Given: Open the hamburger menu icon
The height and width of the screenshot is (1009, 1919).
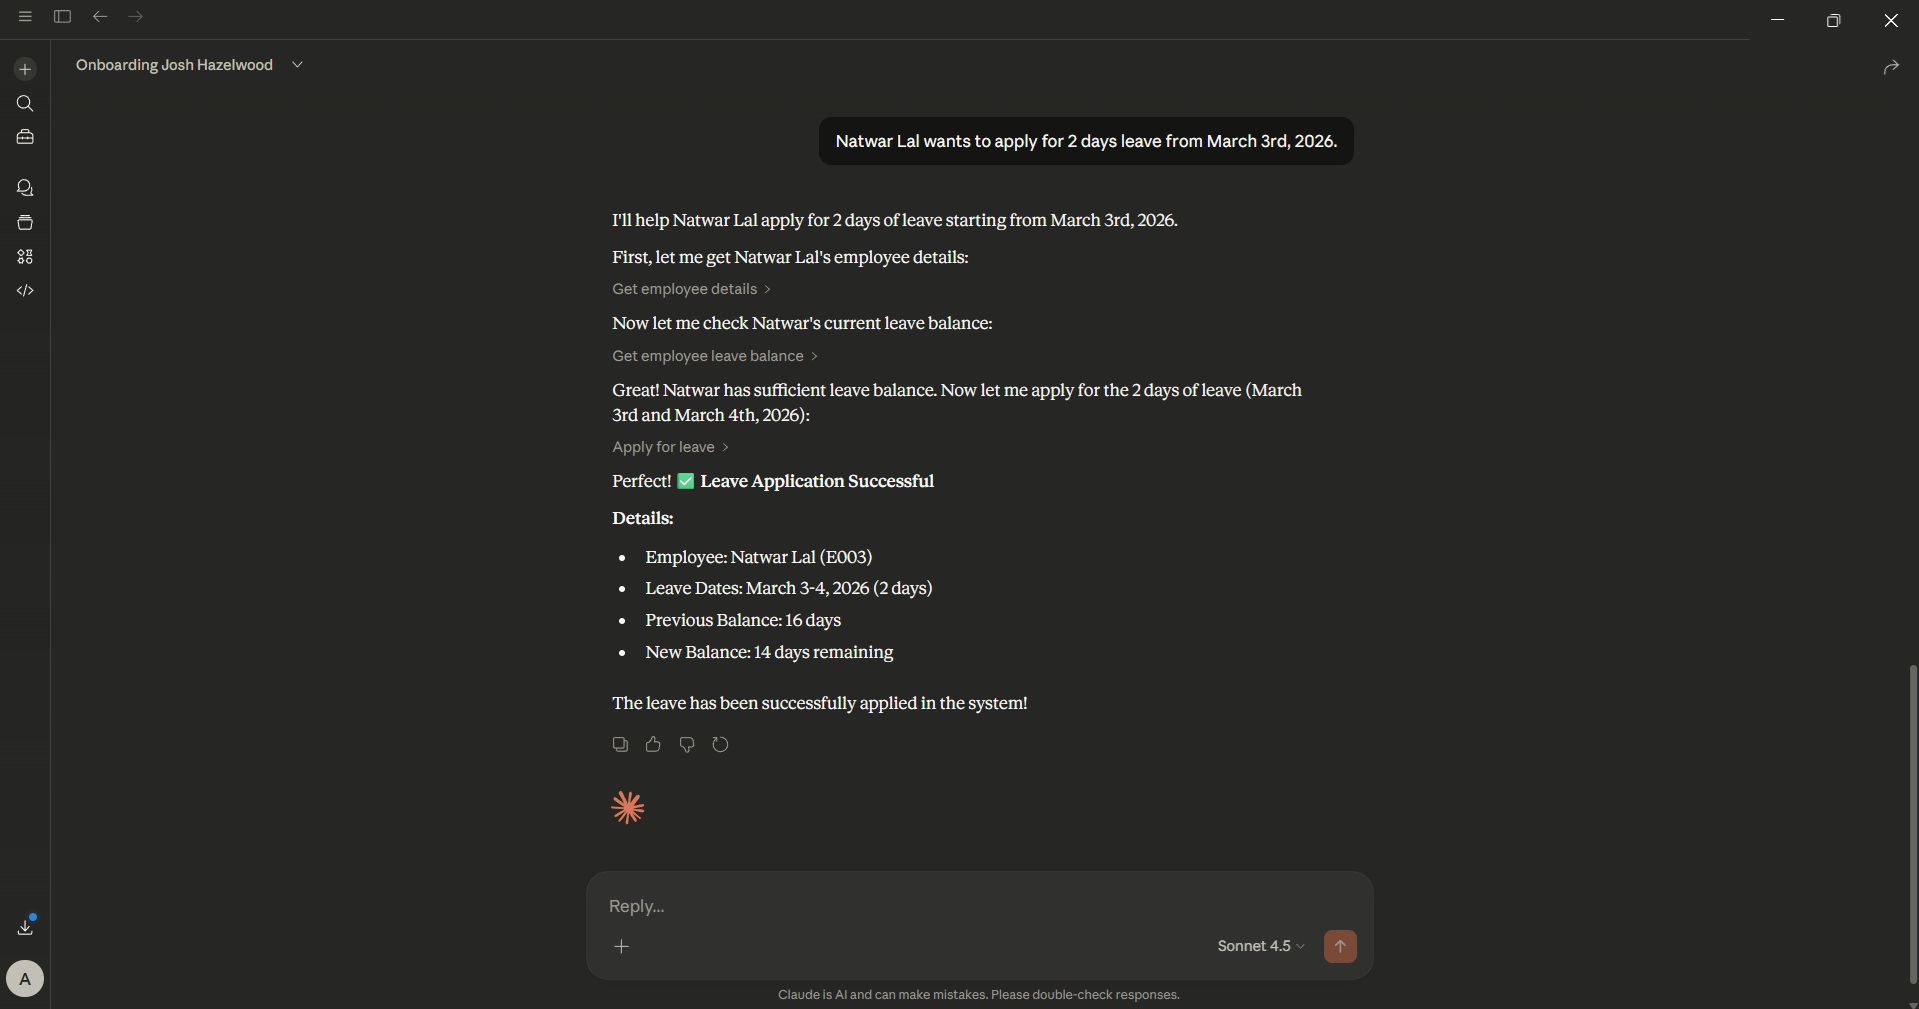Looking at the screenshot, I should coord(25,17).
